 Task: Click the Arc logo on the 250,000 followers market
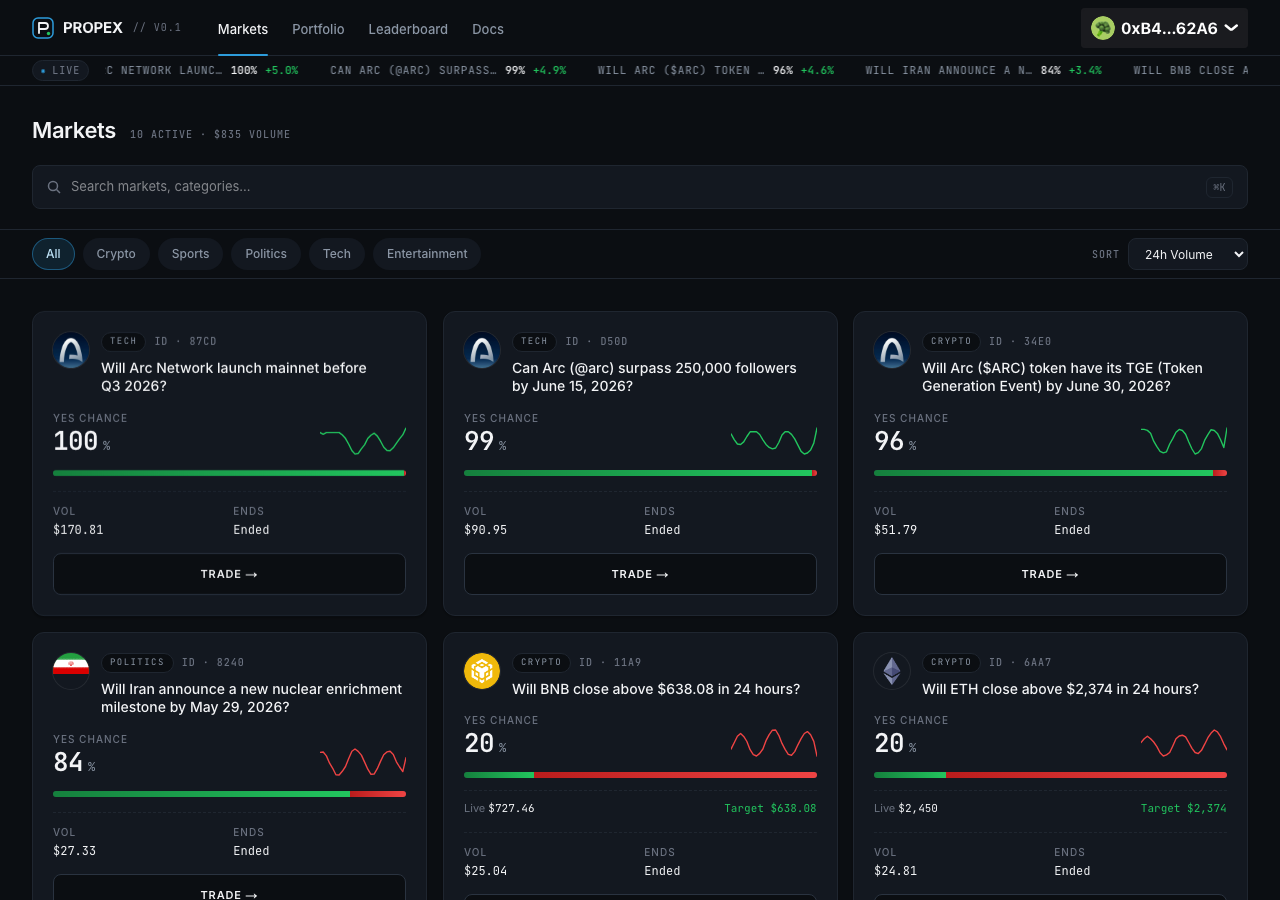tap(482, 350)
